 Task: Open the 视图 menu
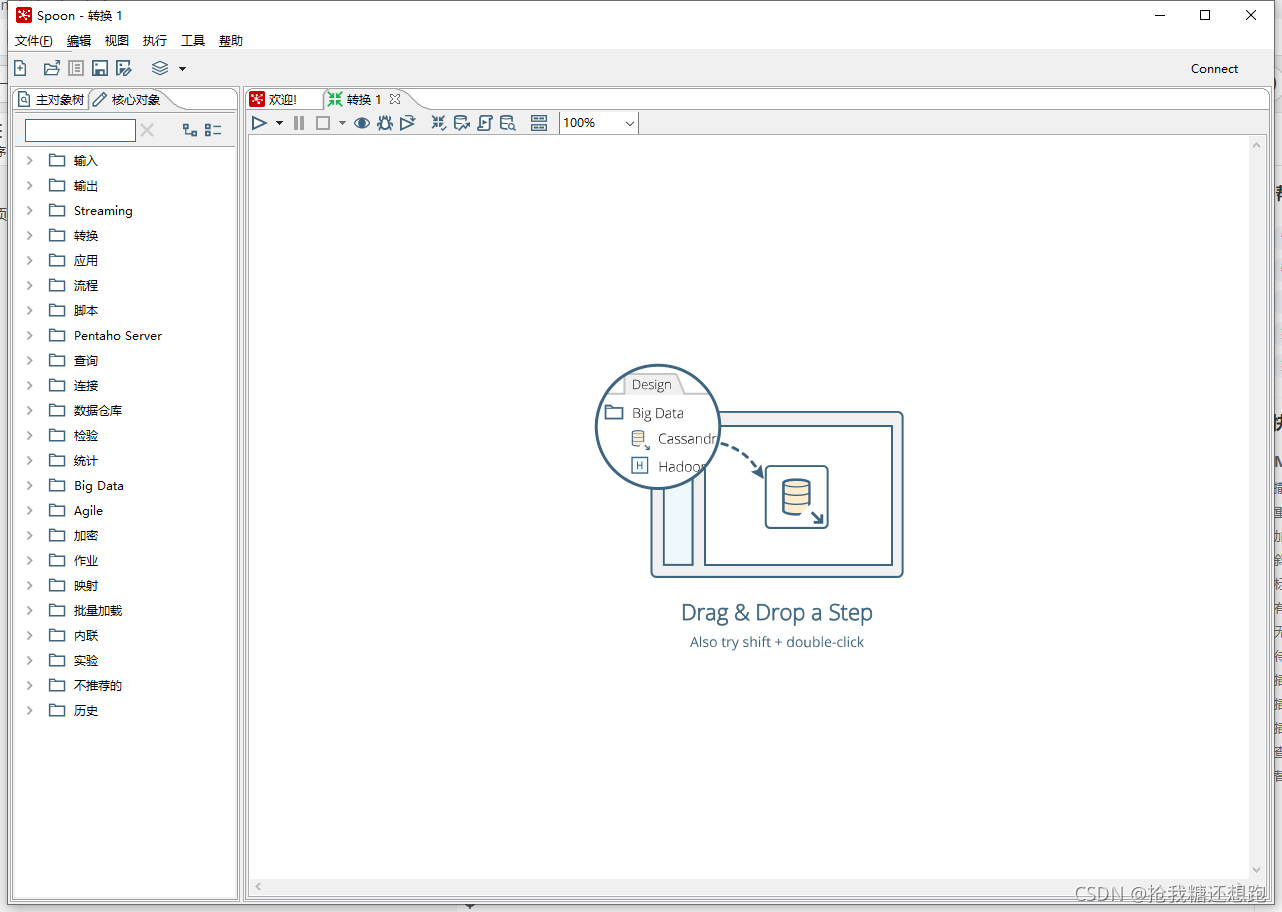[117, 41]
